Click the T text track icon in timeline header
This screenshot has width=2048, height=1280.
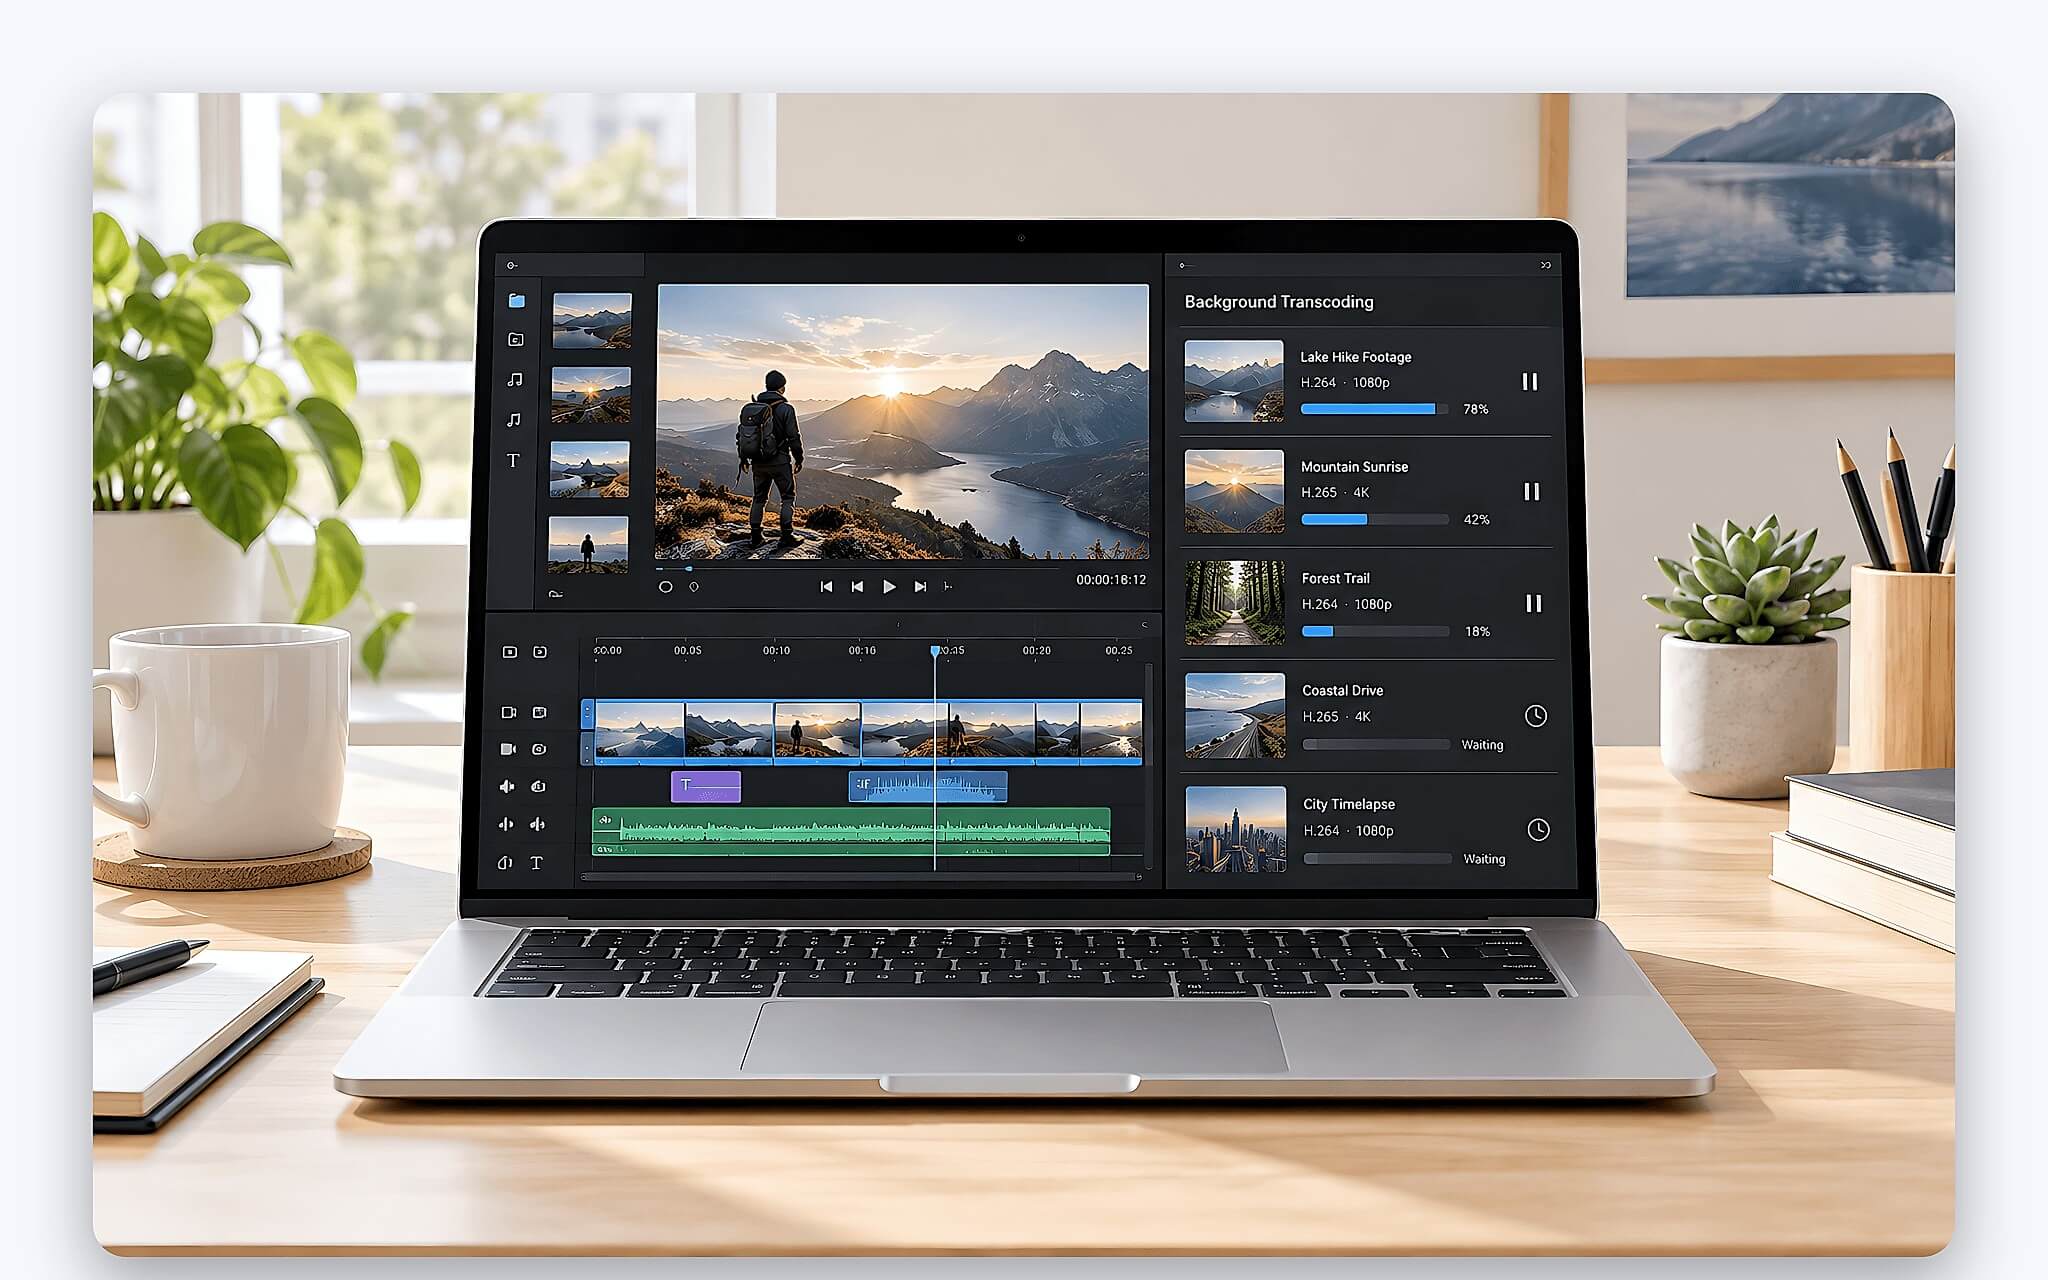click(x=536, y=863)
